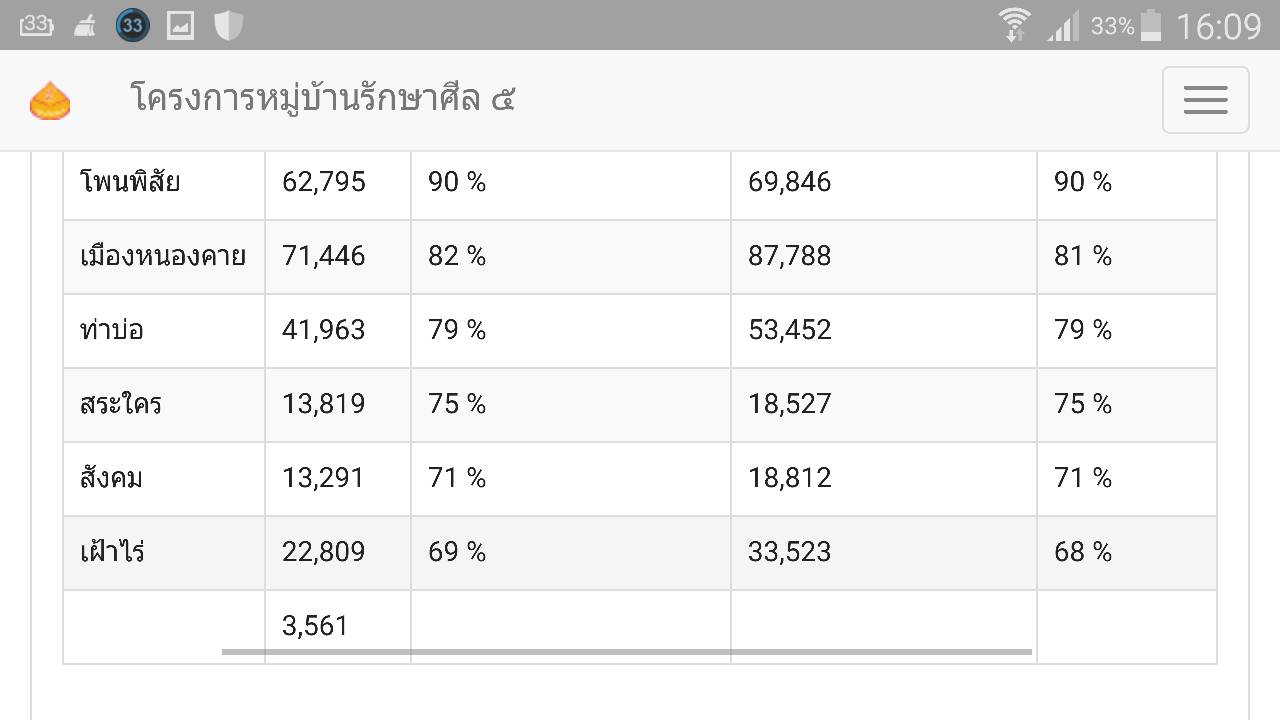The height and width of the screenshot is (720, 1280).
Task: Open the โครงการหมู่บ้านรักษาศีล ๕ title link
Action: click(323, 99)
